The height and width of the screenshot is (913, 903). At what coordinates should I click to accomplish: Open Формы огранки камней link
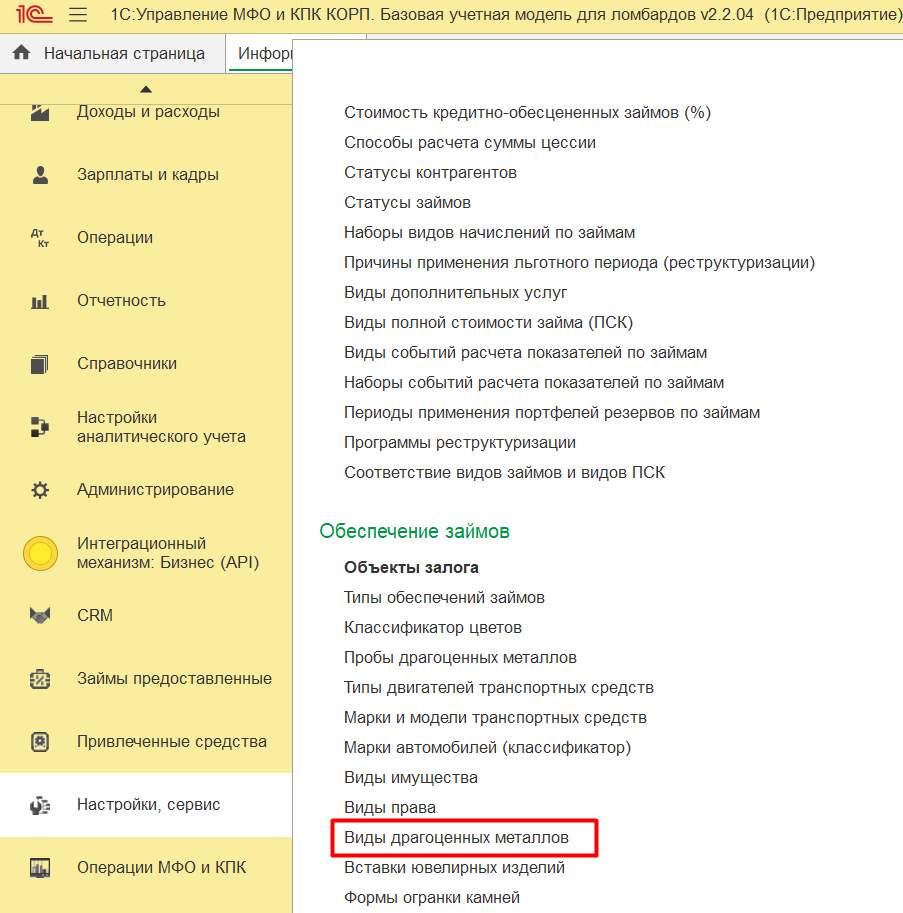431,898
